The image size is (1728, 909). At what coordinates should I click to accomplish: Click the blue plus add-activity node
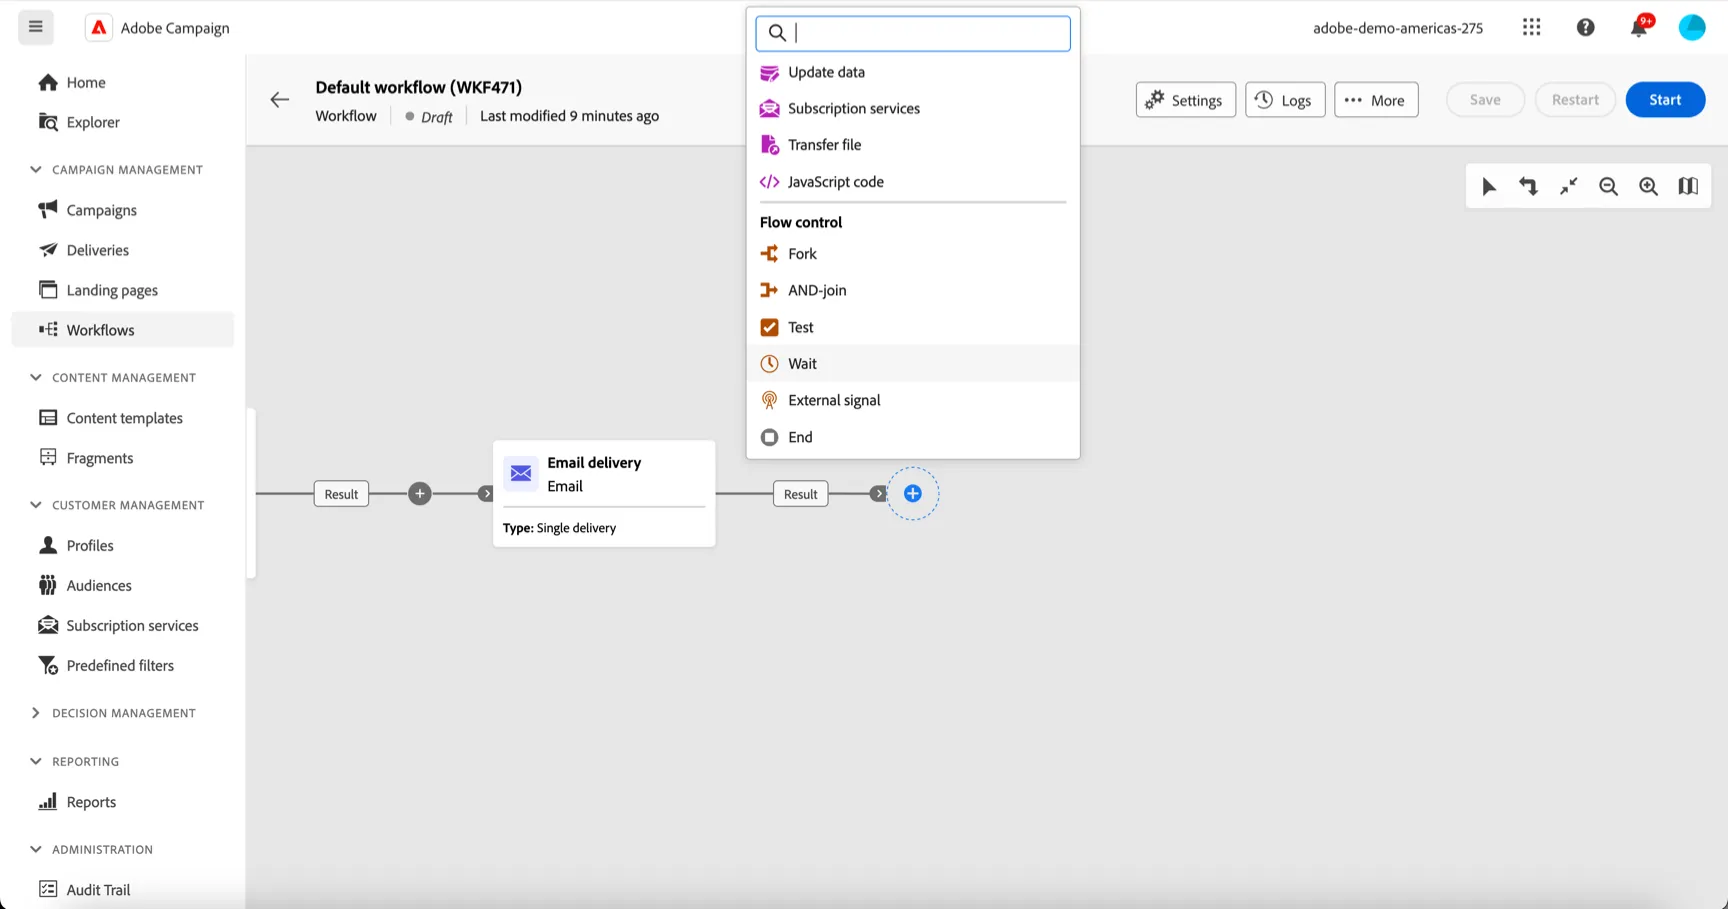click(913, 494)
